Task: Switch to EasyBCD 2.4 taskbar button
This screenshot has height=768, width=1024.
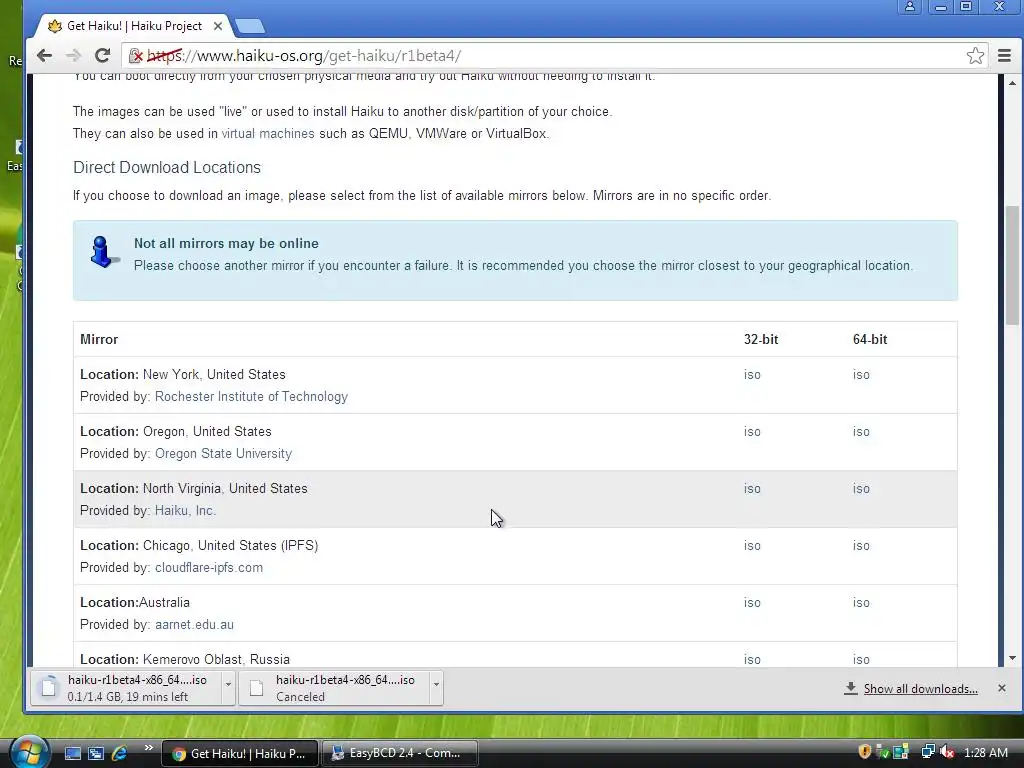Action: (x=399, y=753)
